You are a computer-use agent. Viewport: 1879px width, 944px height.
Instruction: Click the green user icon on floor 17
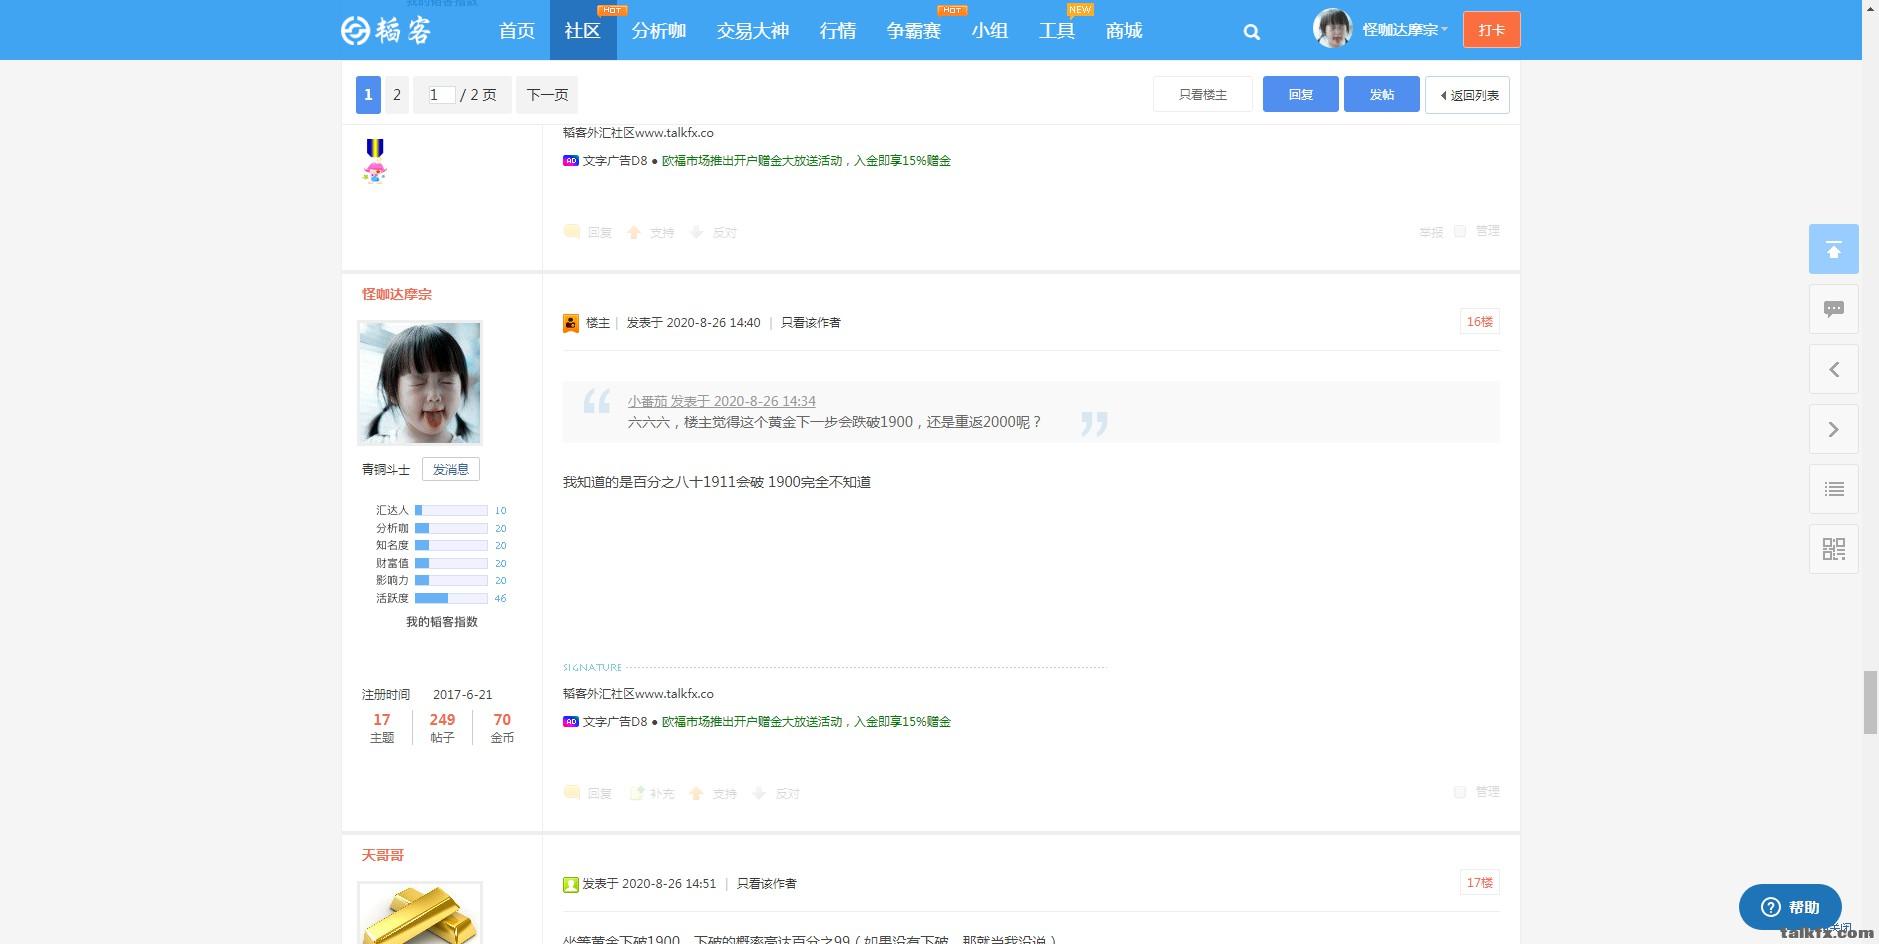[571, 884]
